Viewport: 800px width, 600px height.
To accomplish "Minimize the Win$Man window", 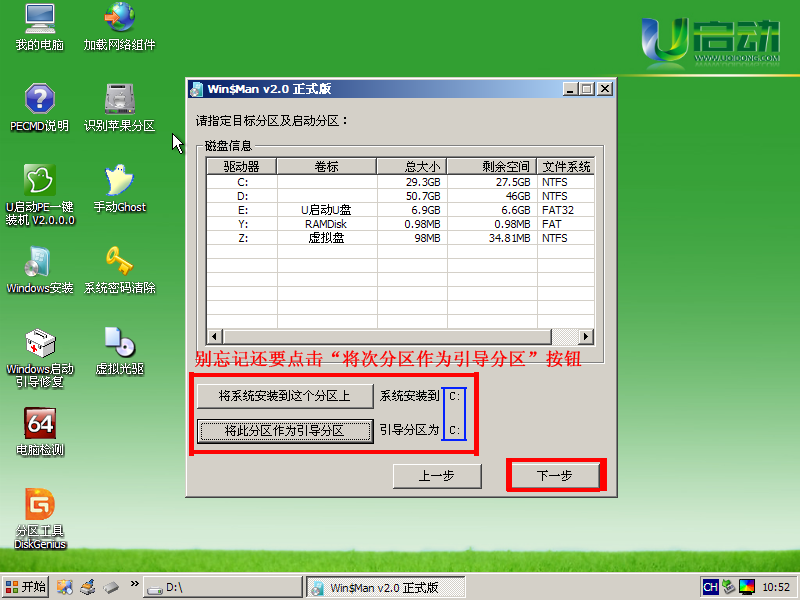I will [570, 89].
